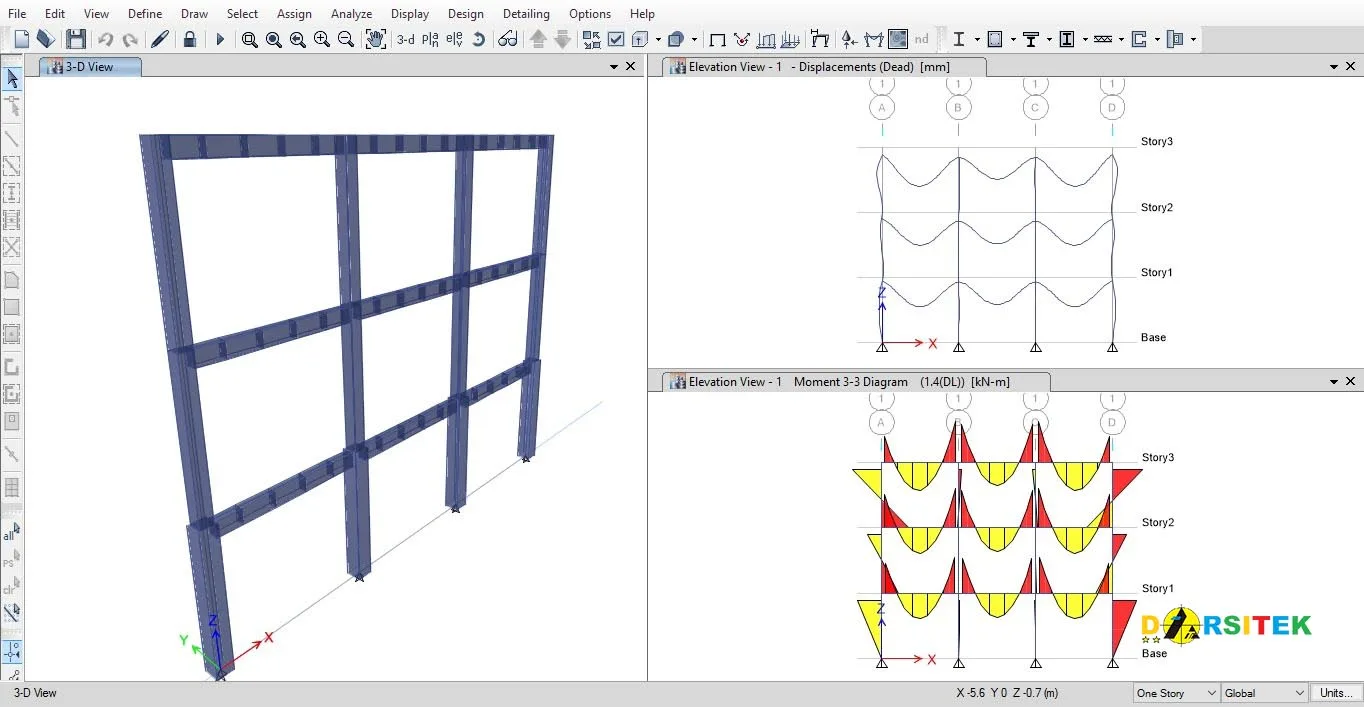
Task: Click the pencil Refresh/Edit icon in toolbar
Action: [159, 39]
